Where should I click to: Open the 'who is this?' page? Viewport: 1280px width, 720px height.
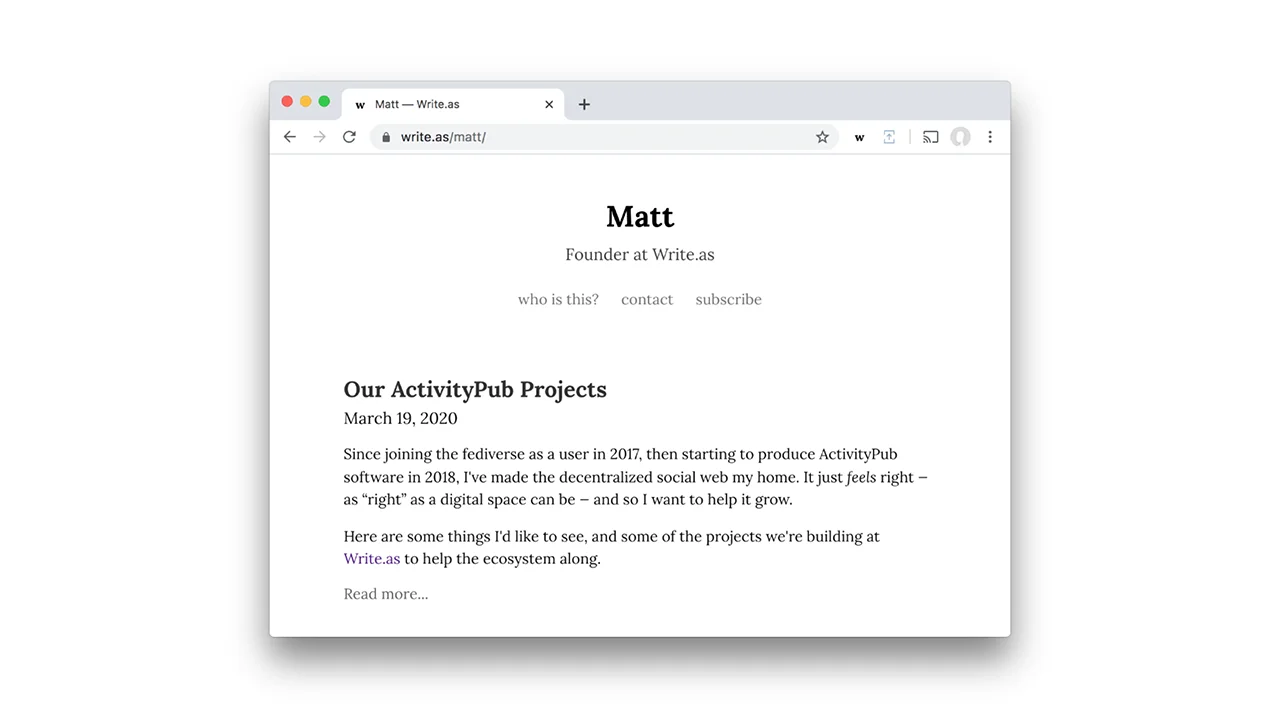tap(558, 299)
